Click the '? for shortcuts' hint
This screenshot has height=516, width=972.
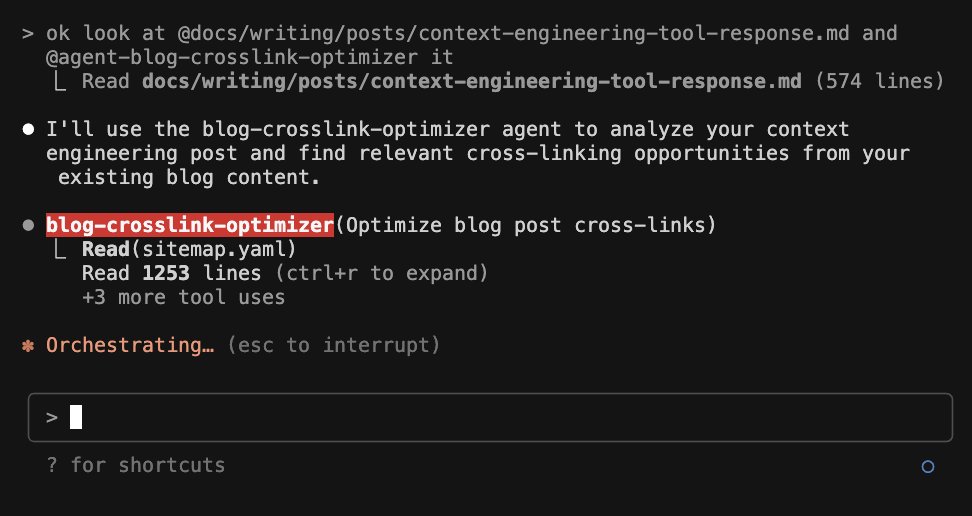coord(135,465)
